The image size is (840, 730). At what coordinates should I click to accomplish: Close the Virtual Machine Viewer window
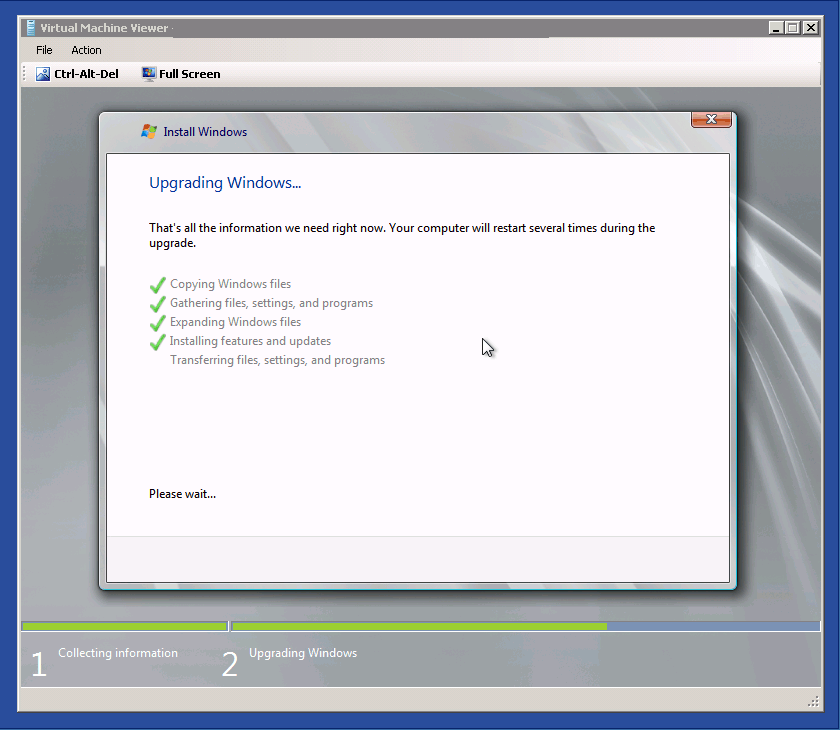click(811, 27)
